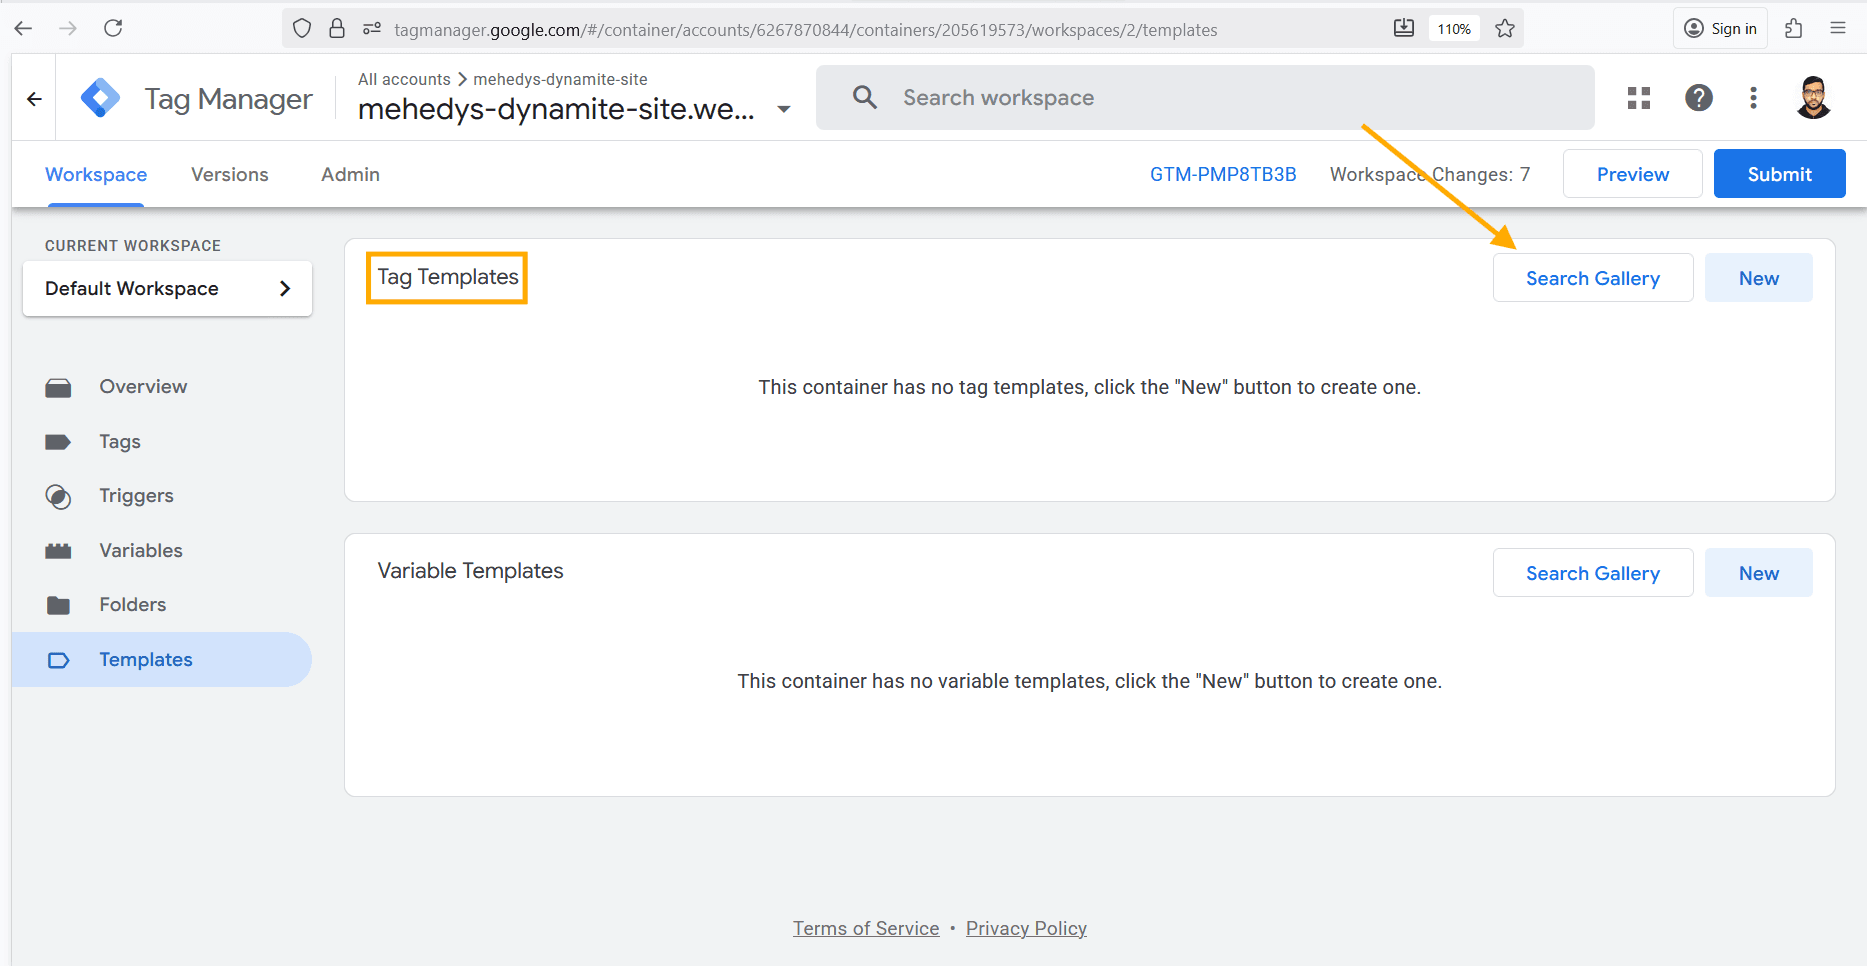1867x966 pixels.
Task: Open the site permissions icon in address bar
Action: point(372,29)
